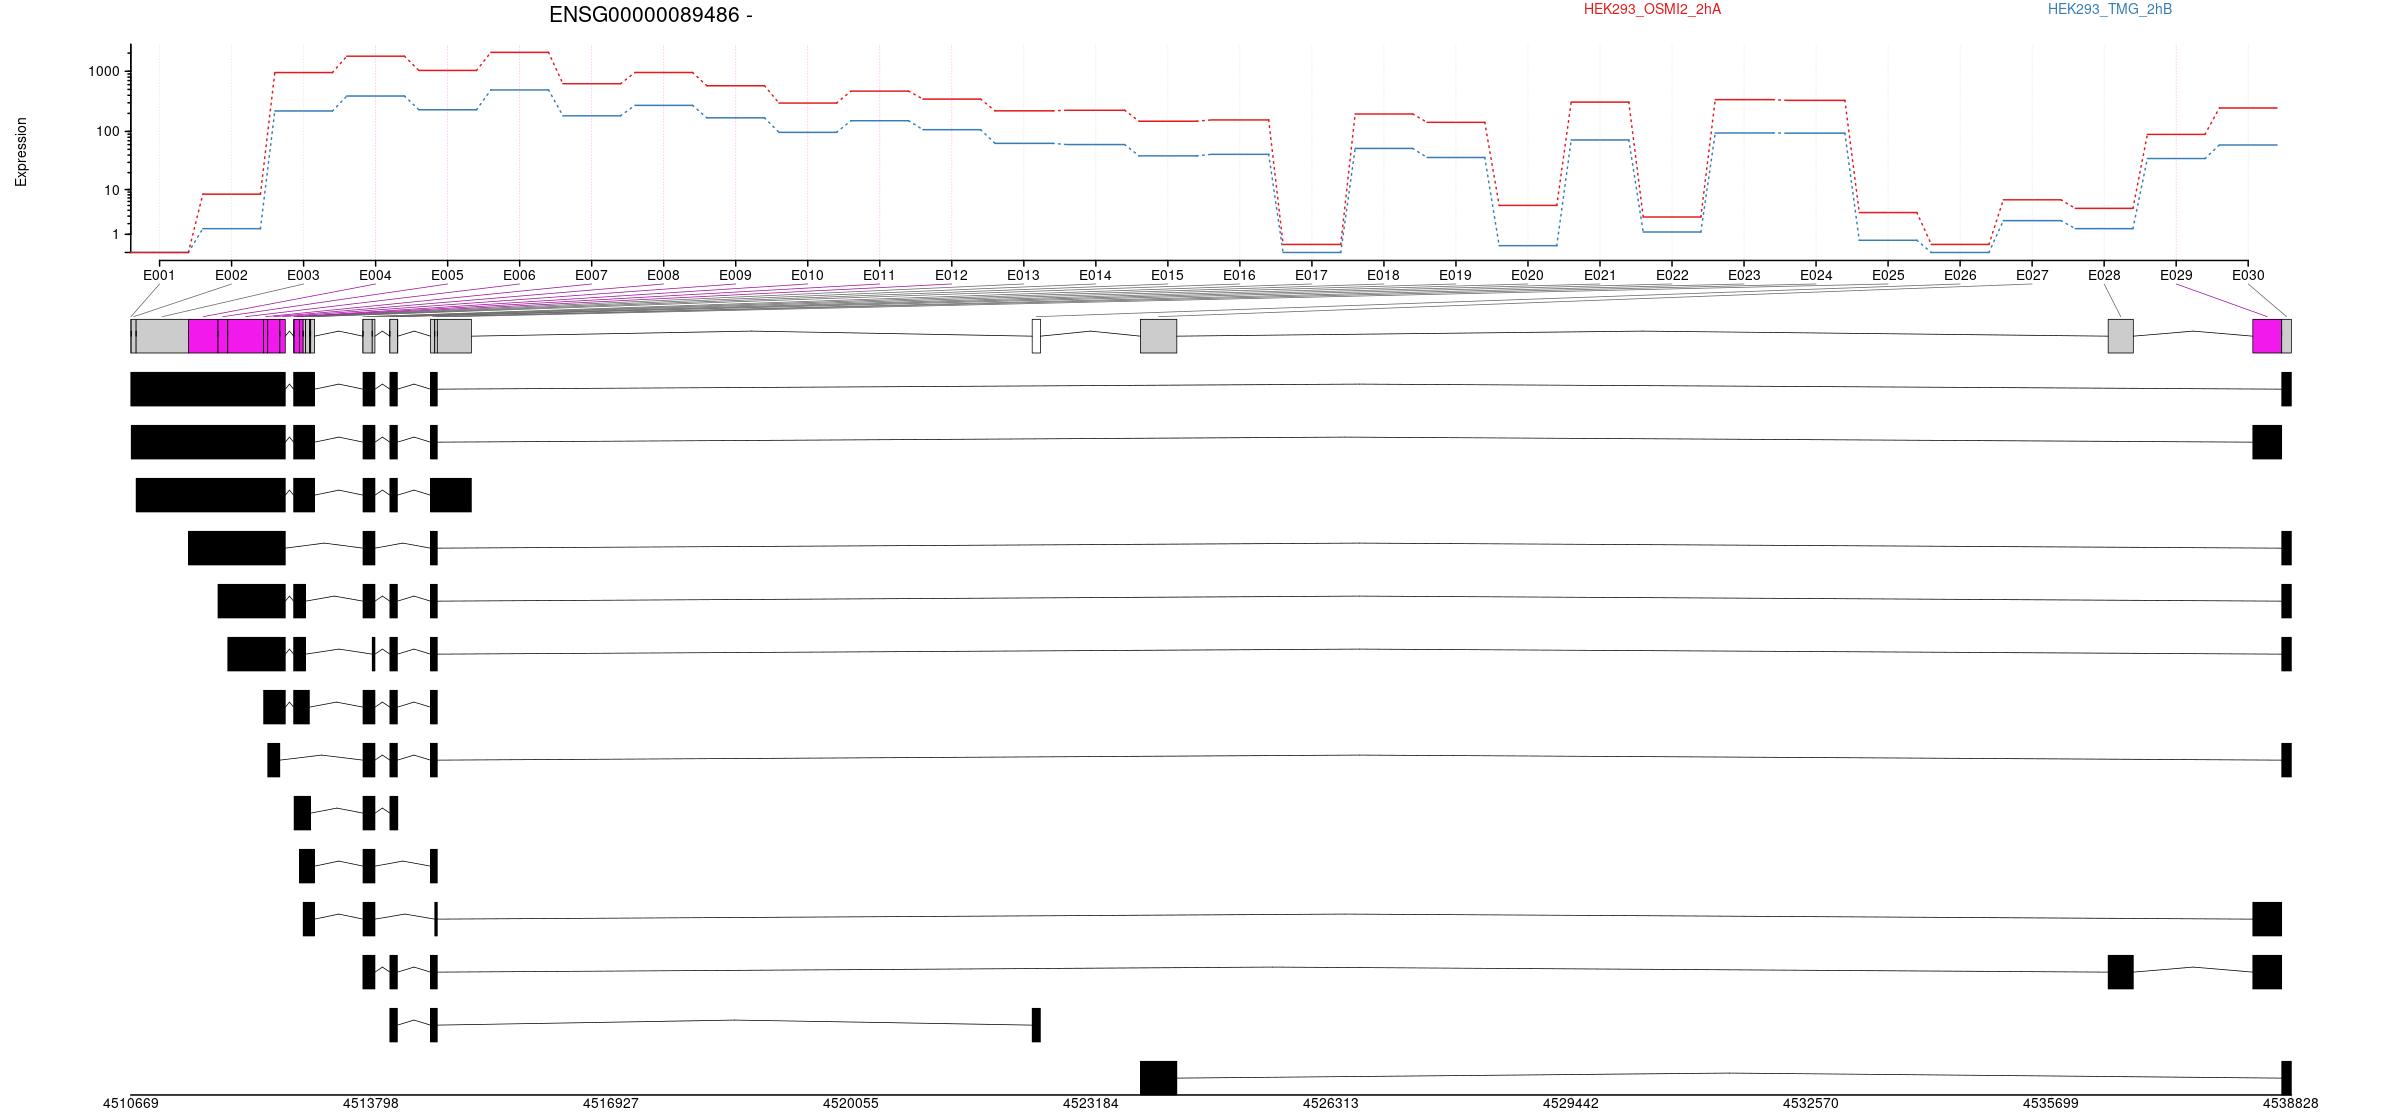Click exon bin label E016
This screenshot has width=2400, height=1120.
tap(1239, 275)
